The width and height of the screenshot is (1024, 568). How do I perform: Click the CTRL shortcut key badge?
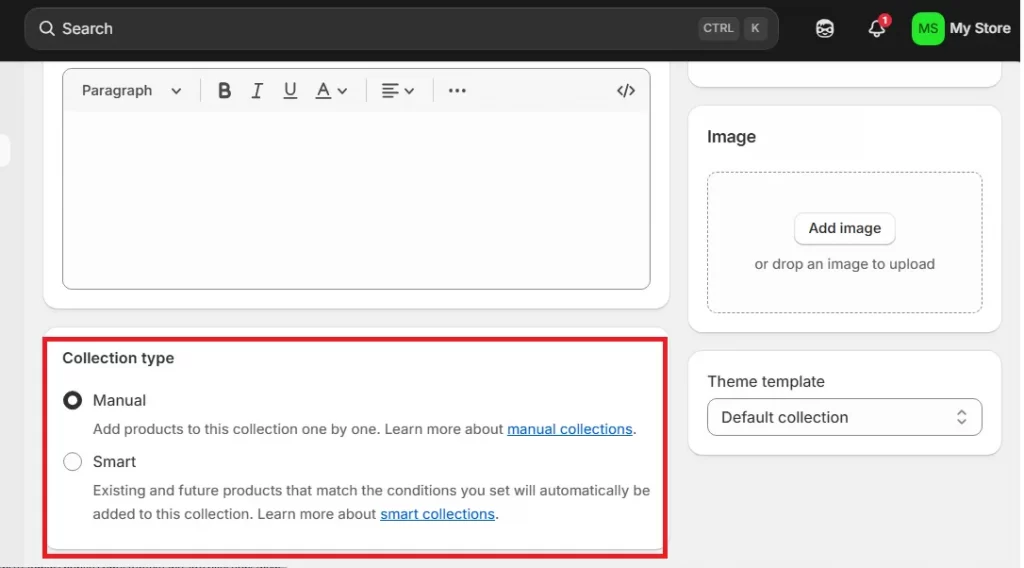pos(718,29)
